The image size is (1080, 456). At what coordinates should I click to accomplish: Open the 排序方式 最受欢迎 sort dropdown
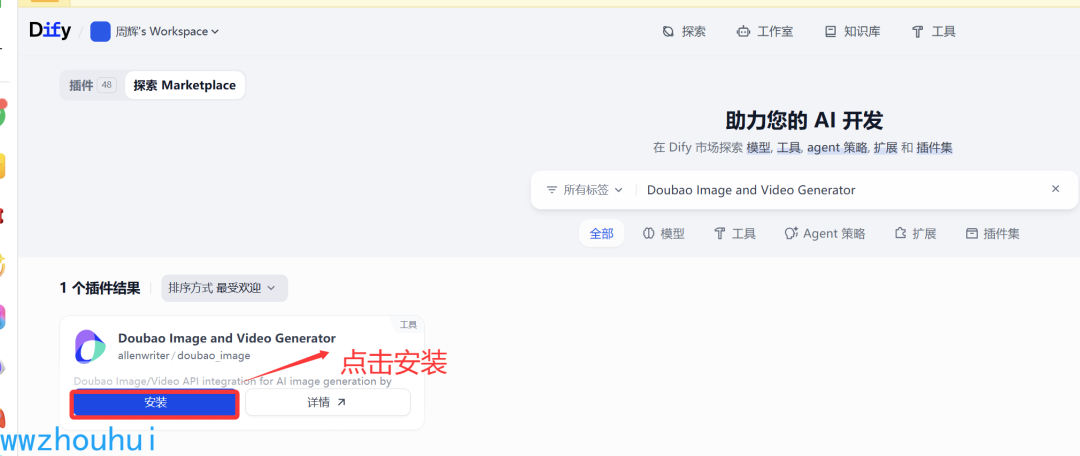[x=225, y=288]
